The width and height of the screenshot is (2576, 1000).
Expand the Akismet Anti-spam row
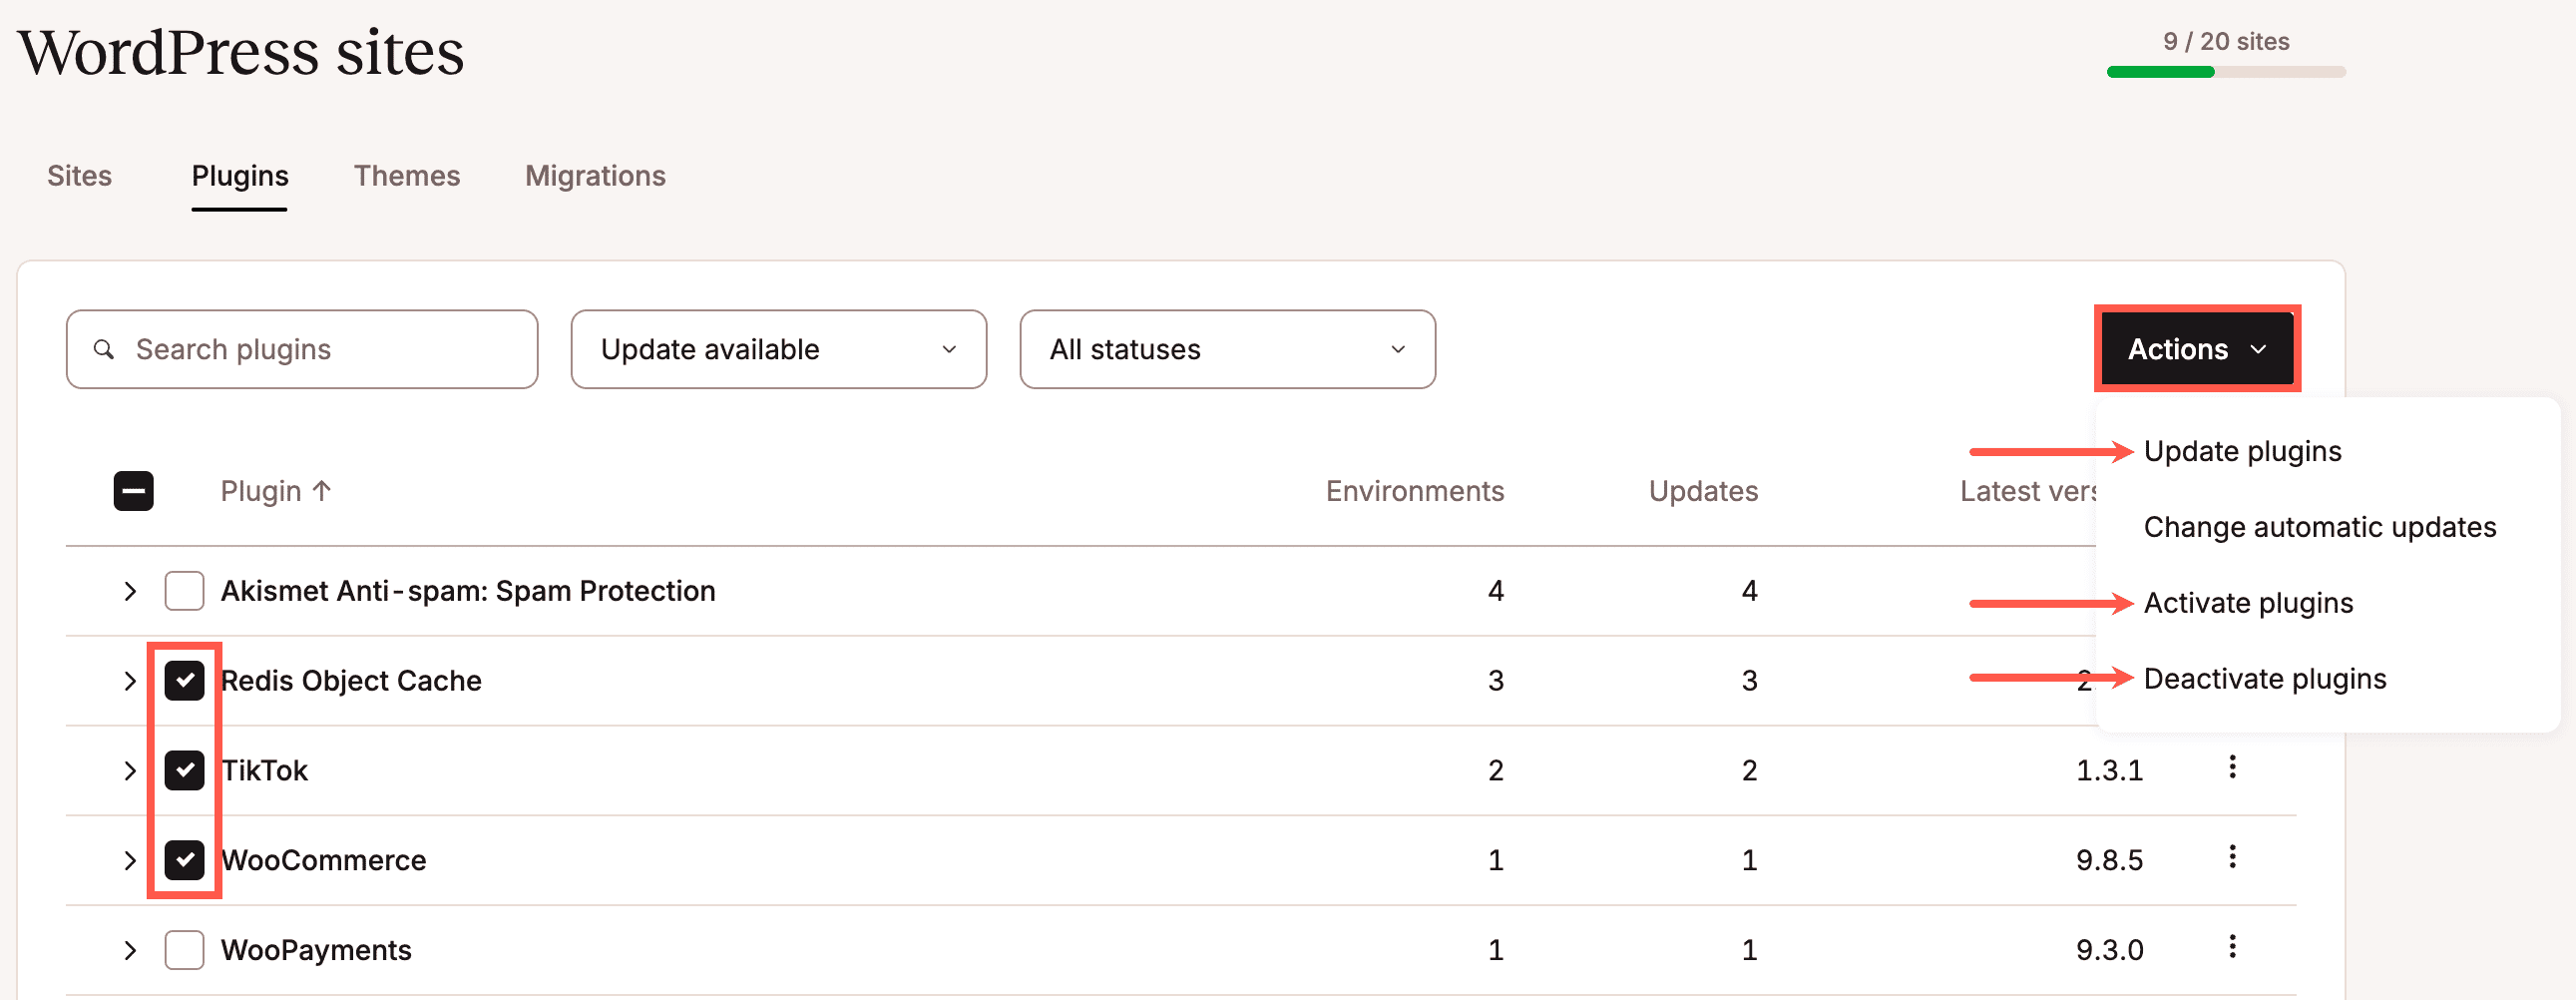(x=129, y=590)
